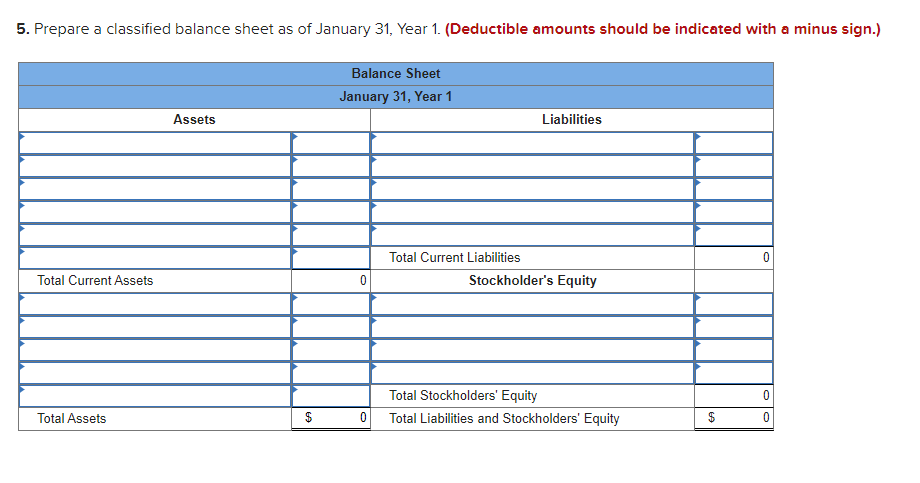This screenshot has height=483, width=920.
Task: Open fourth account dropdown below Total Current Assets
Action: [x=155, y=373]
